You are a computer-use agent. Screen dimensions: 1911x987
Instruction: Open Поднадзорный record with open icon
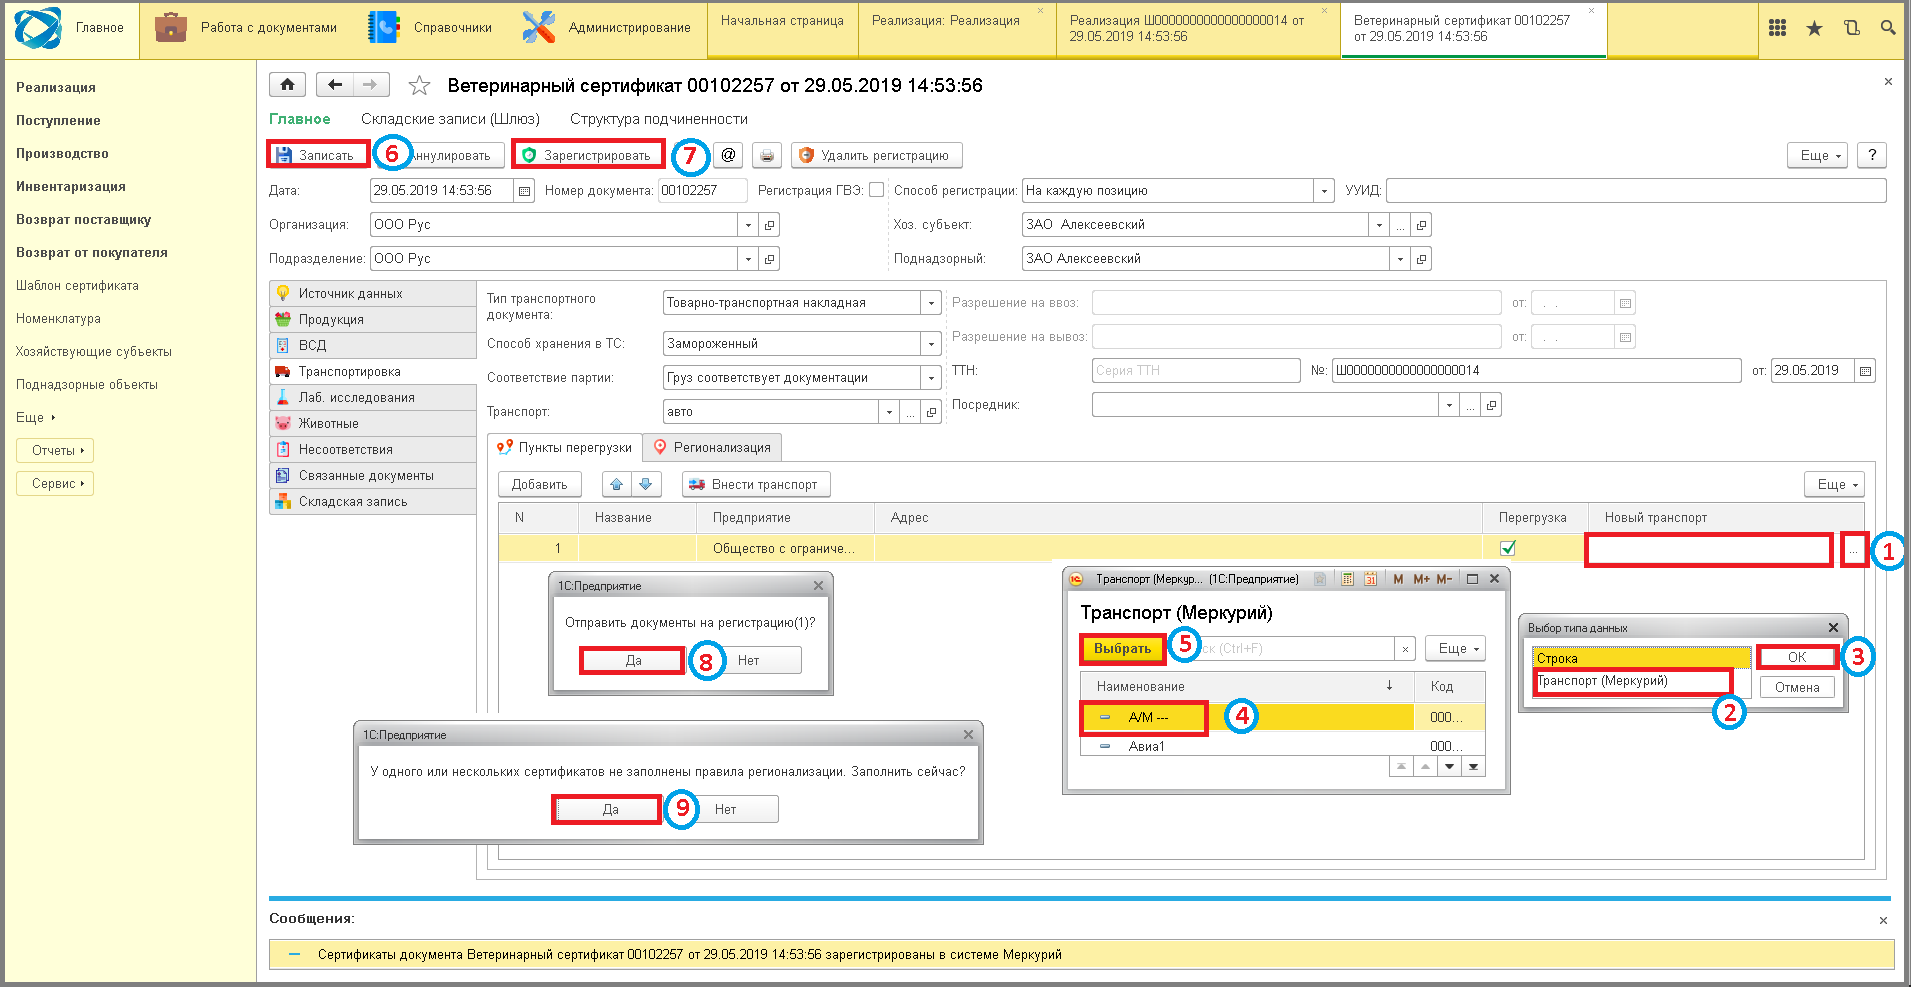[1421, 259]
